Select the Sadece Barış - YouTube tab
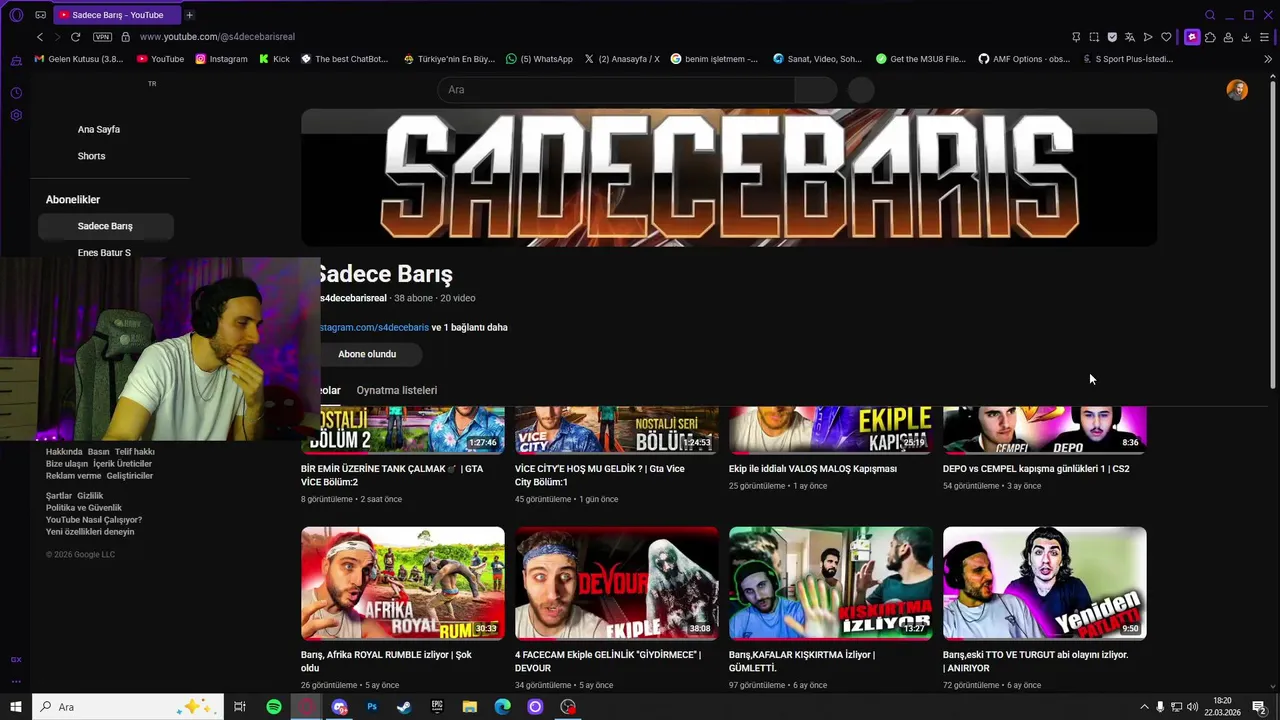 pos(115,15)
